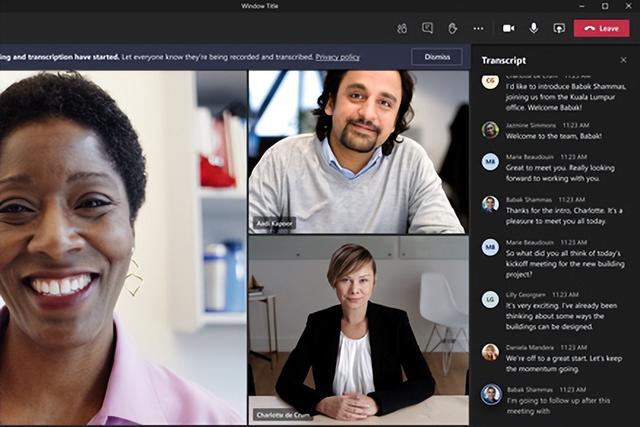Select the Charlotte de Crum video tile
The width and height of the screenshot is (640, 427).
coord(359,330)
